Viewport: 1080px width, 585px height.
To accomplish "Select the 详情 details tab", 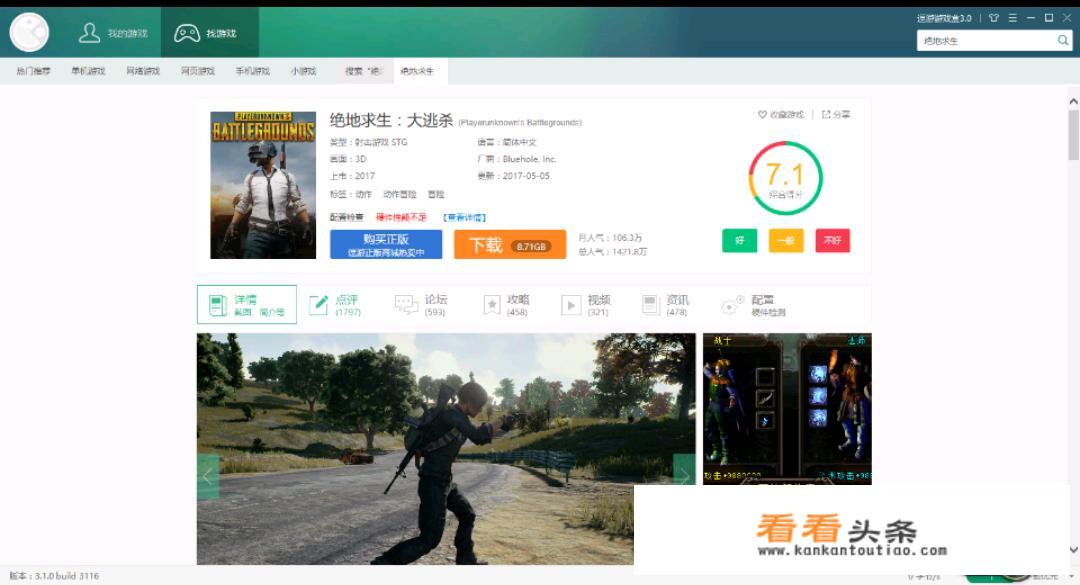I will click(247, 305).
